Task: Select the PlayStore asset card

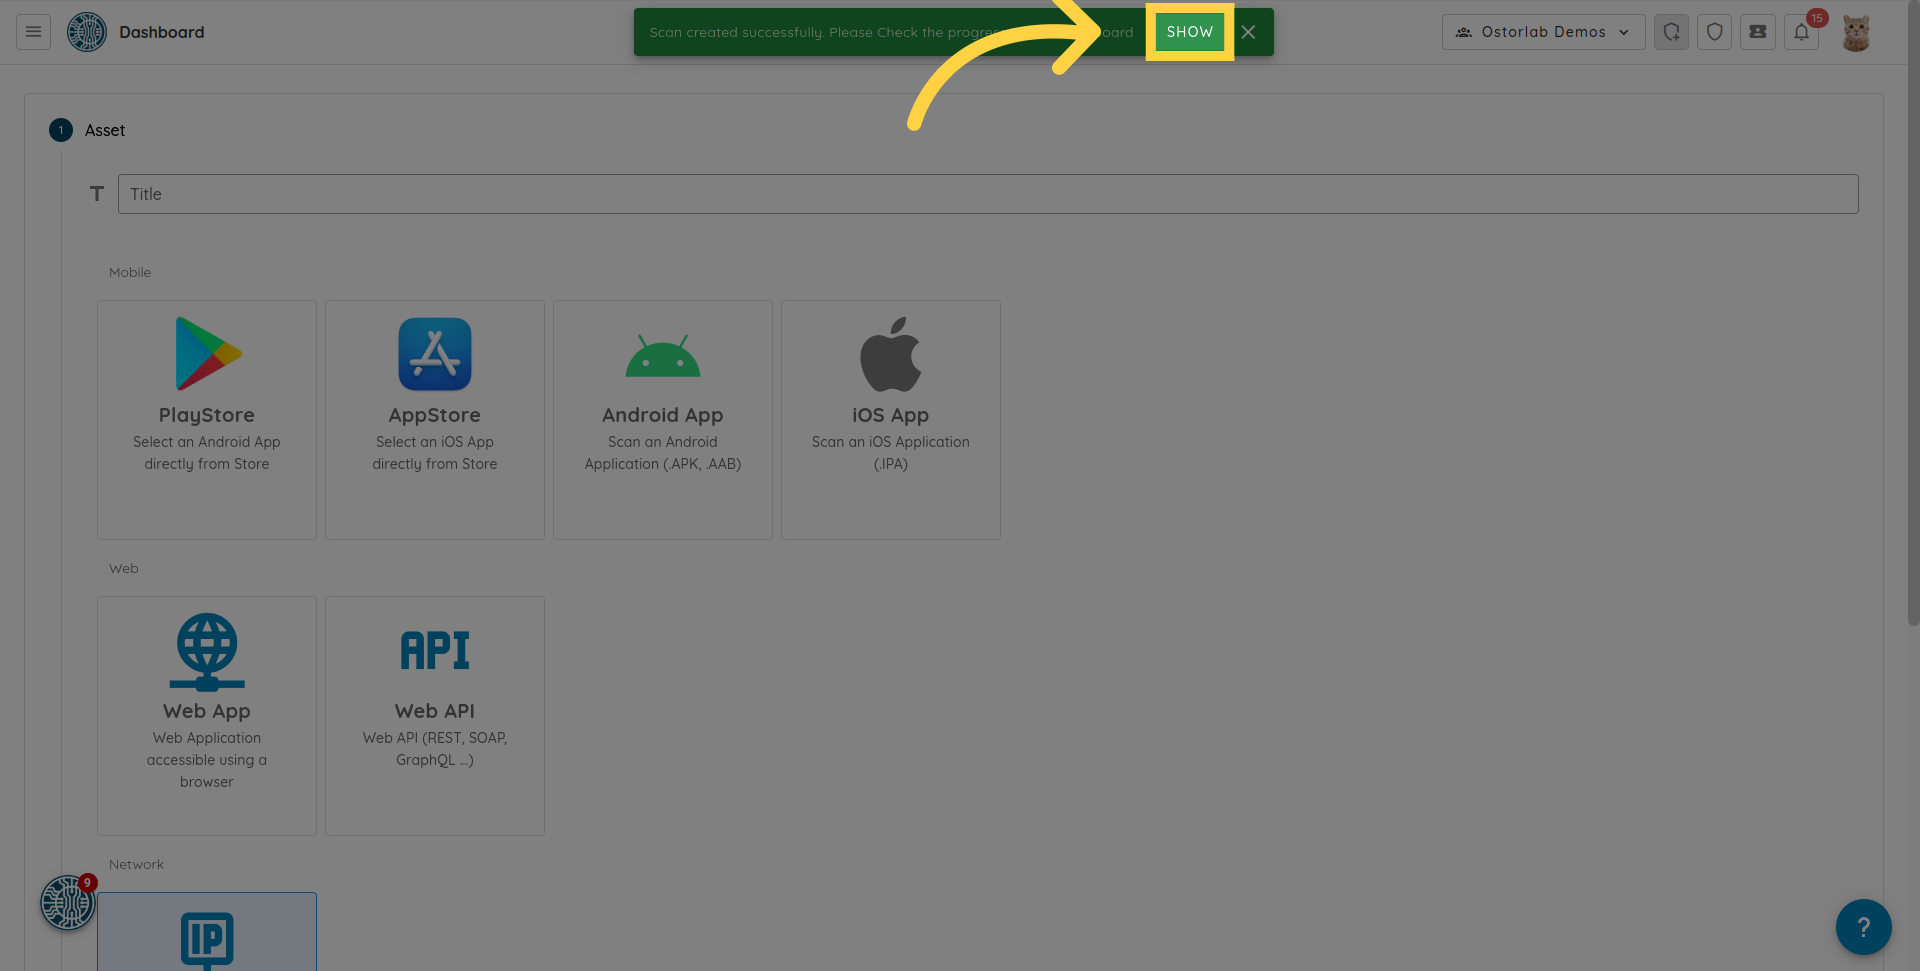Action: 207,419
